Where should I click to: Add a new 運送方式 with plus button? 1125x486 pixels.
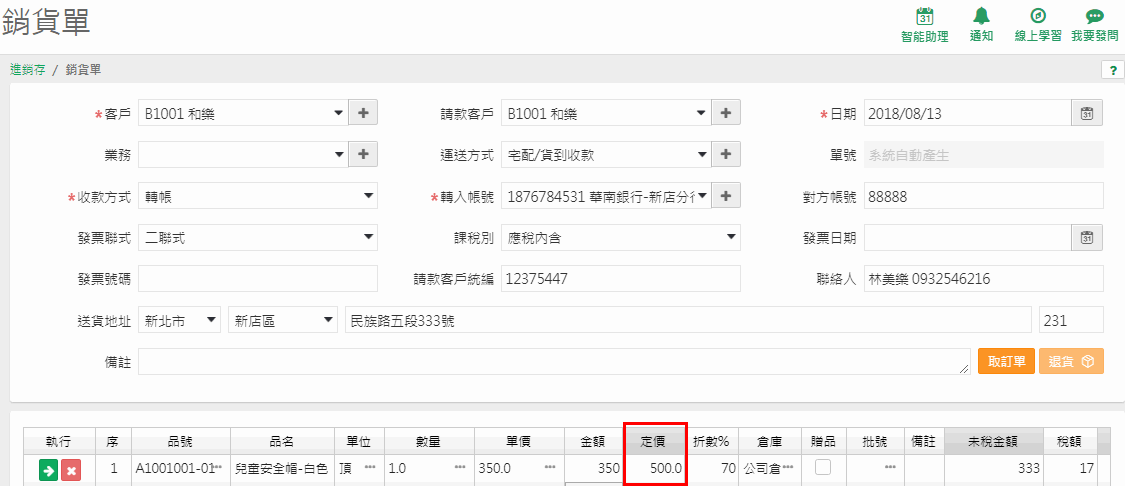point(725,154)
